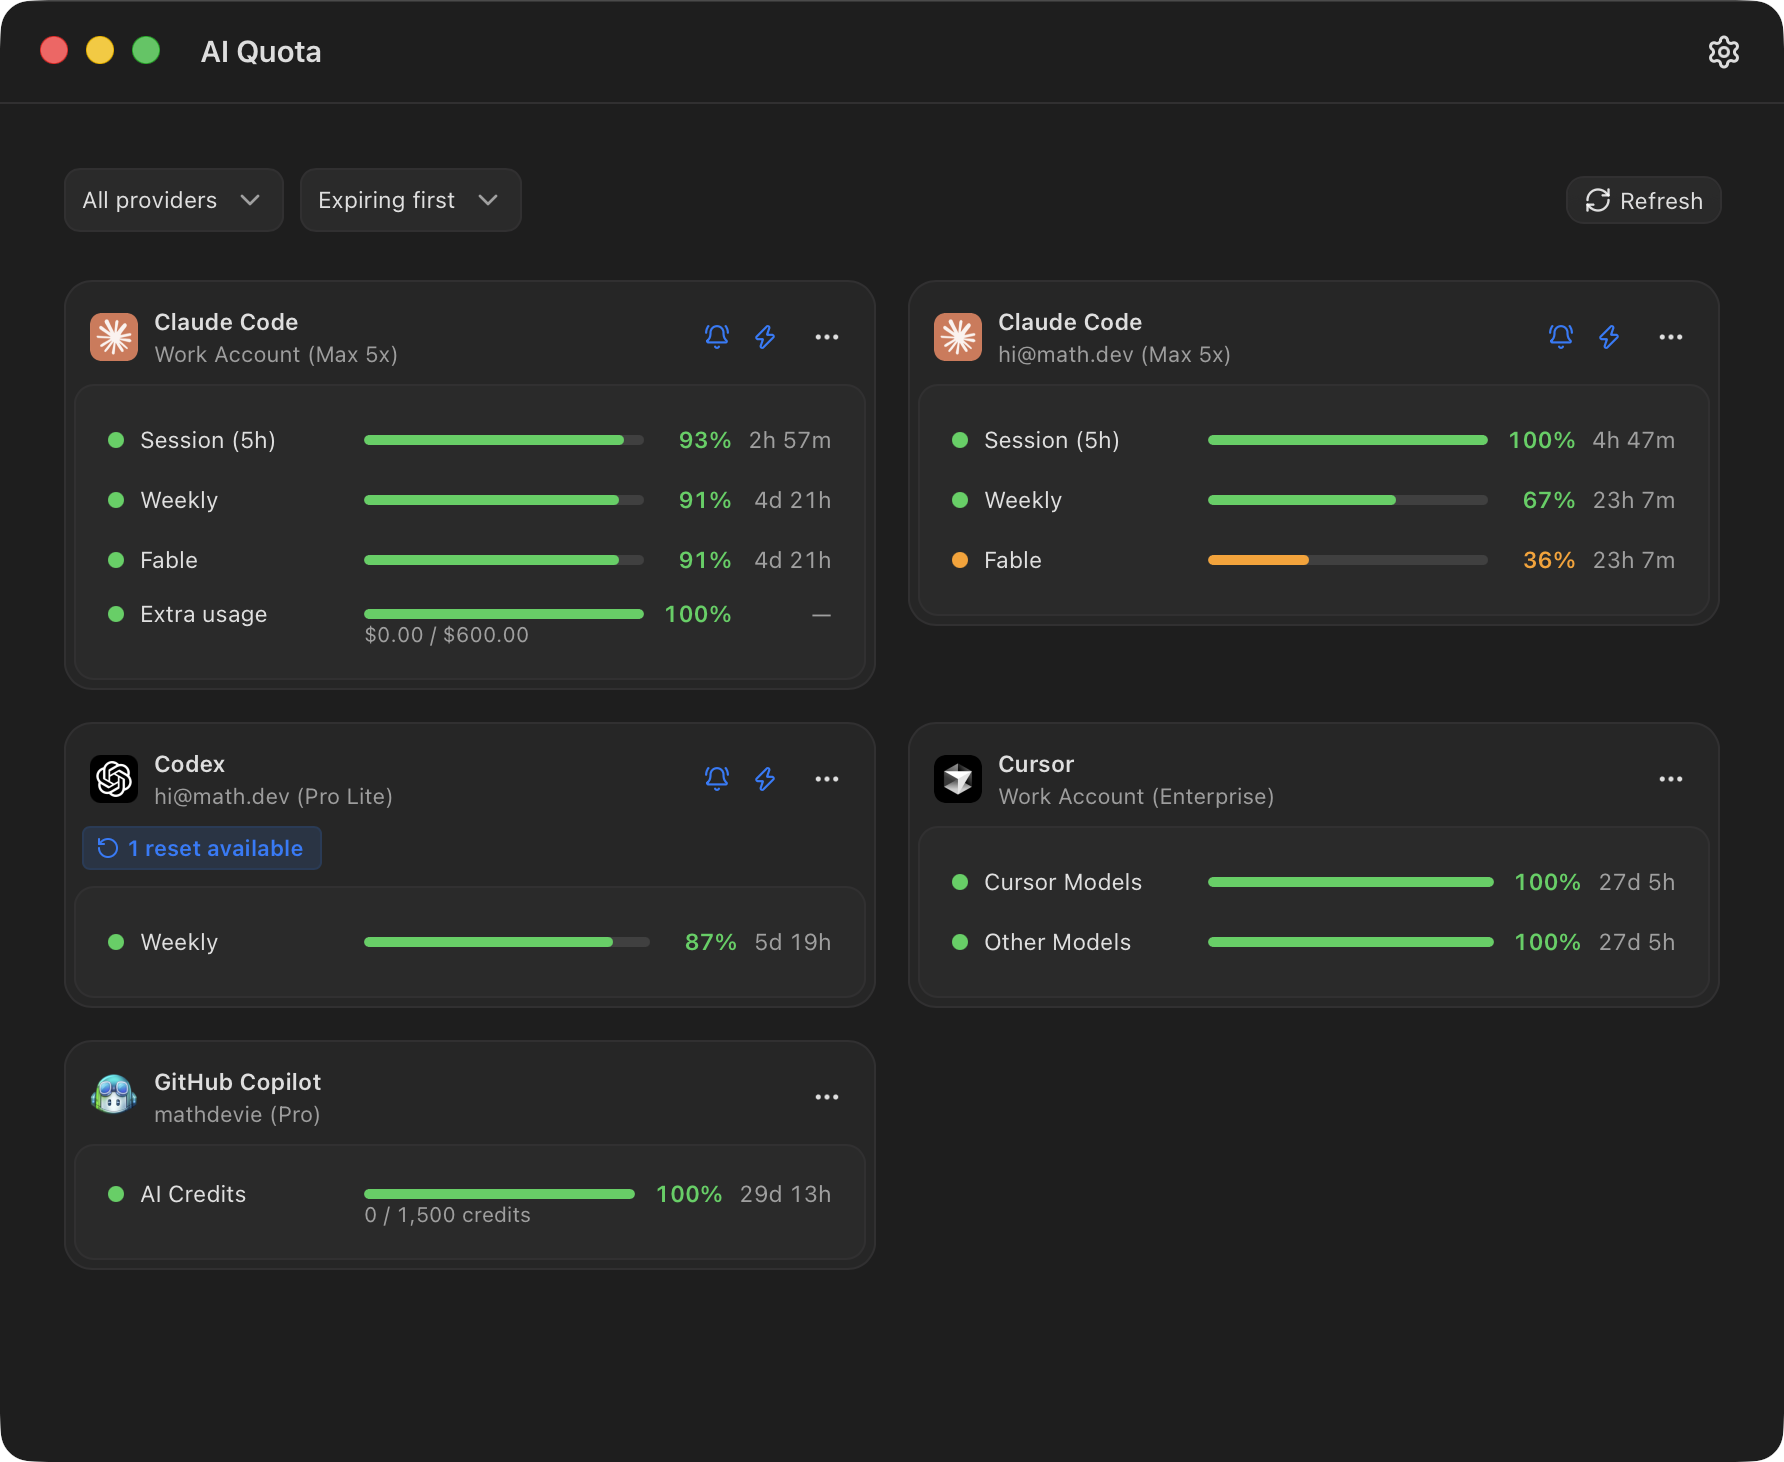The height and width of the screenshot is (1462, 1784).
Task: Click the 29d 13h Copilot reset time
Action: tap(786, 1194)
